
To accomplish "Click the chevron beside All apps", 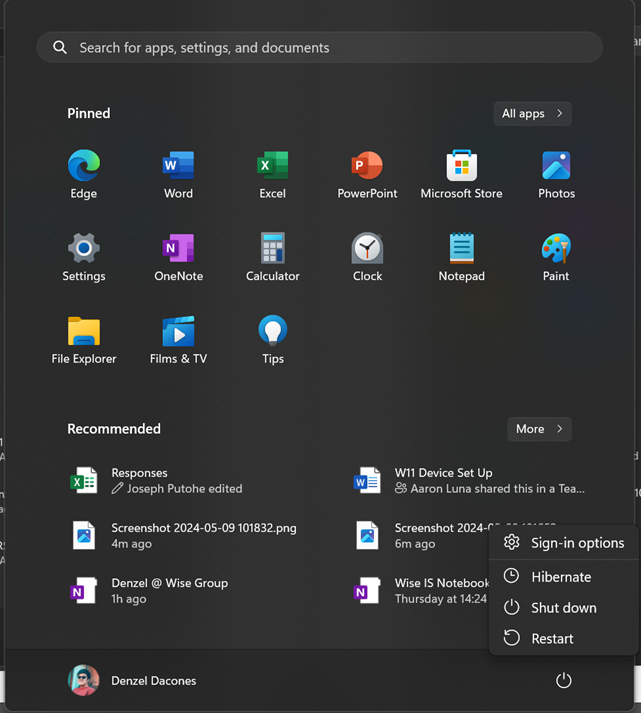I will coord(560,113).
